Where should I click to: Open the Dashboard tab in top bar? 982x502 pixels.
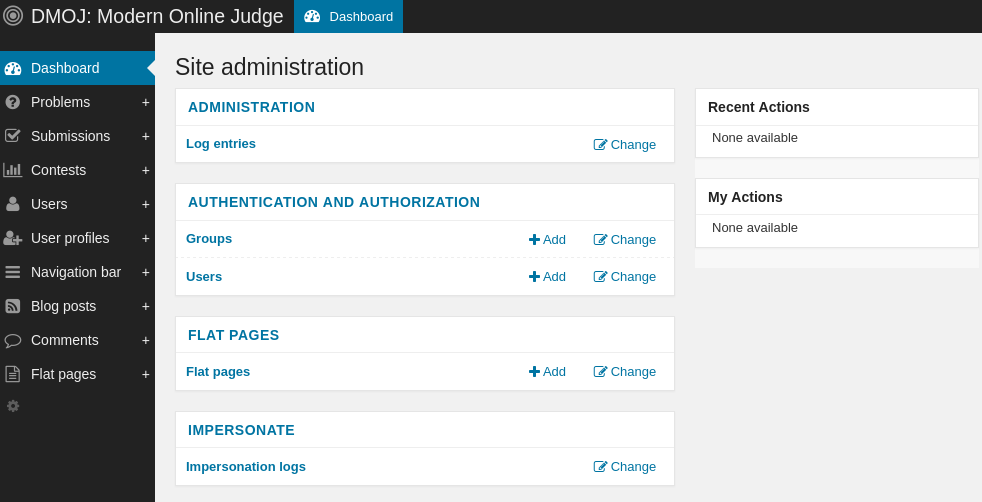click(x=348, y=16)
